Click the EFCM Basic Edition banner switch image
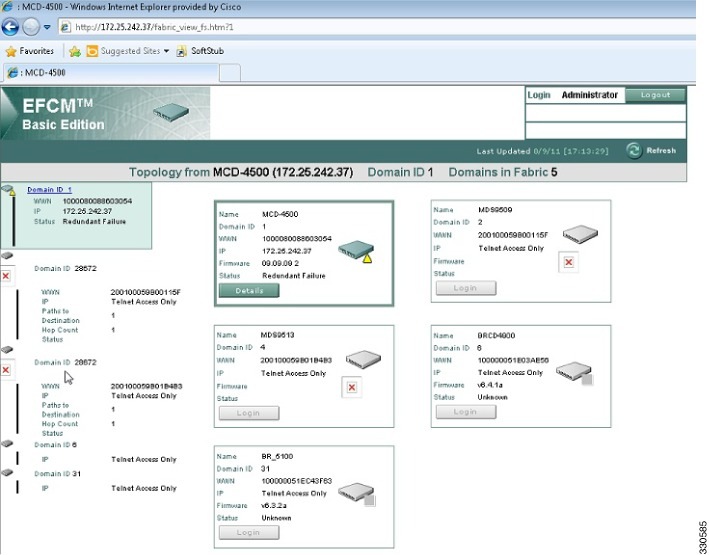The image size is (709, 555). pyautogui.click(x=171, y=112)
